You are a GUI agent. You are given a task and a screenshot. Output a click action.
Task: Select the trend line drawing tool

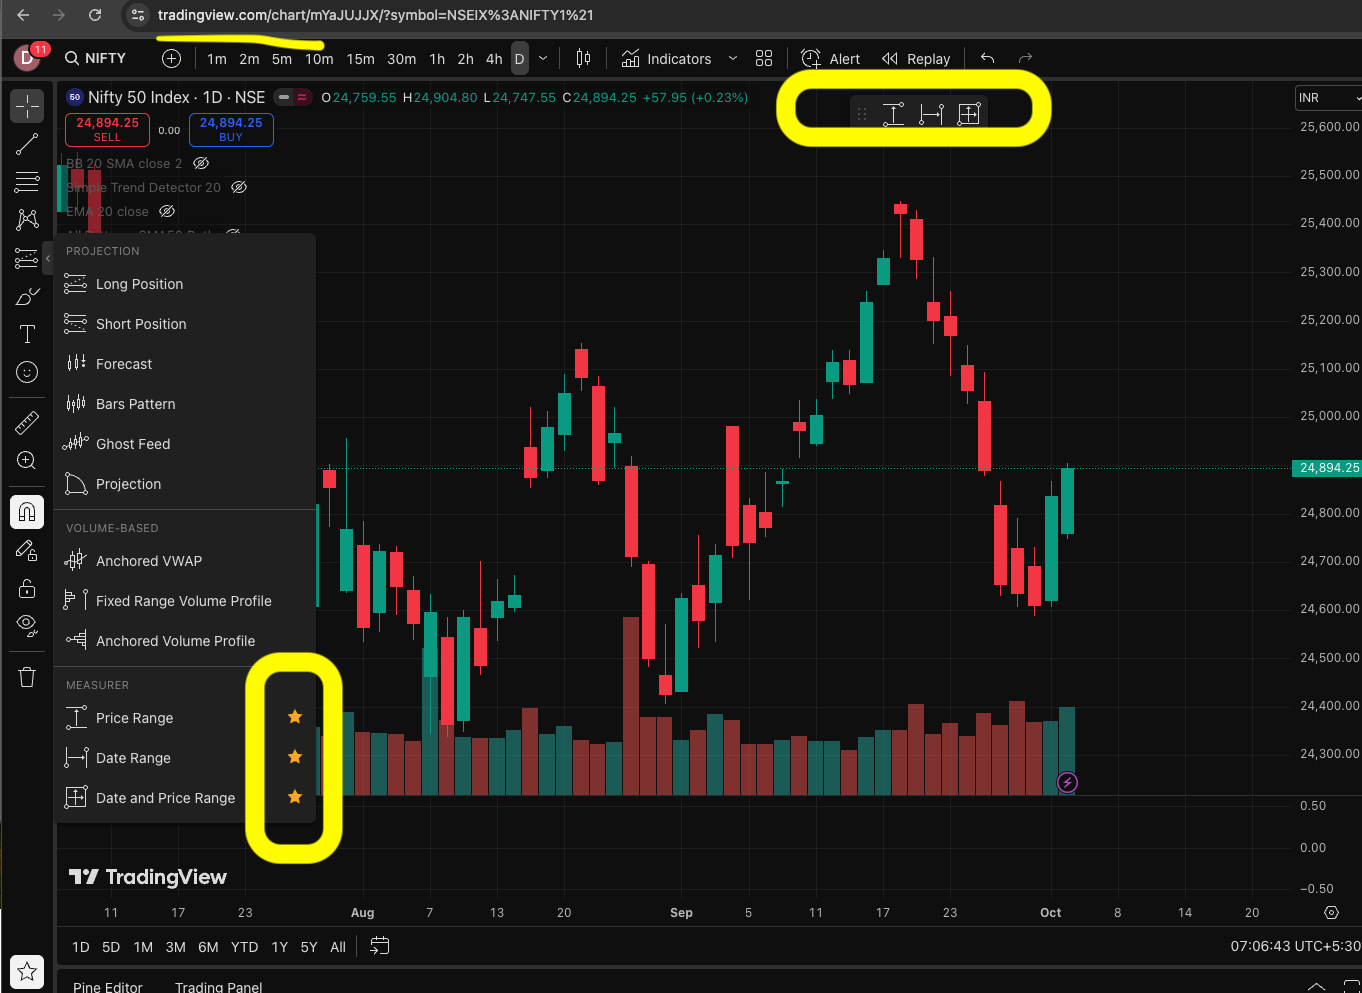(27, 144)
